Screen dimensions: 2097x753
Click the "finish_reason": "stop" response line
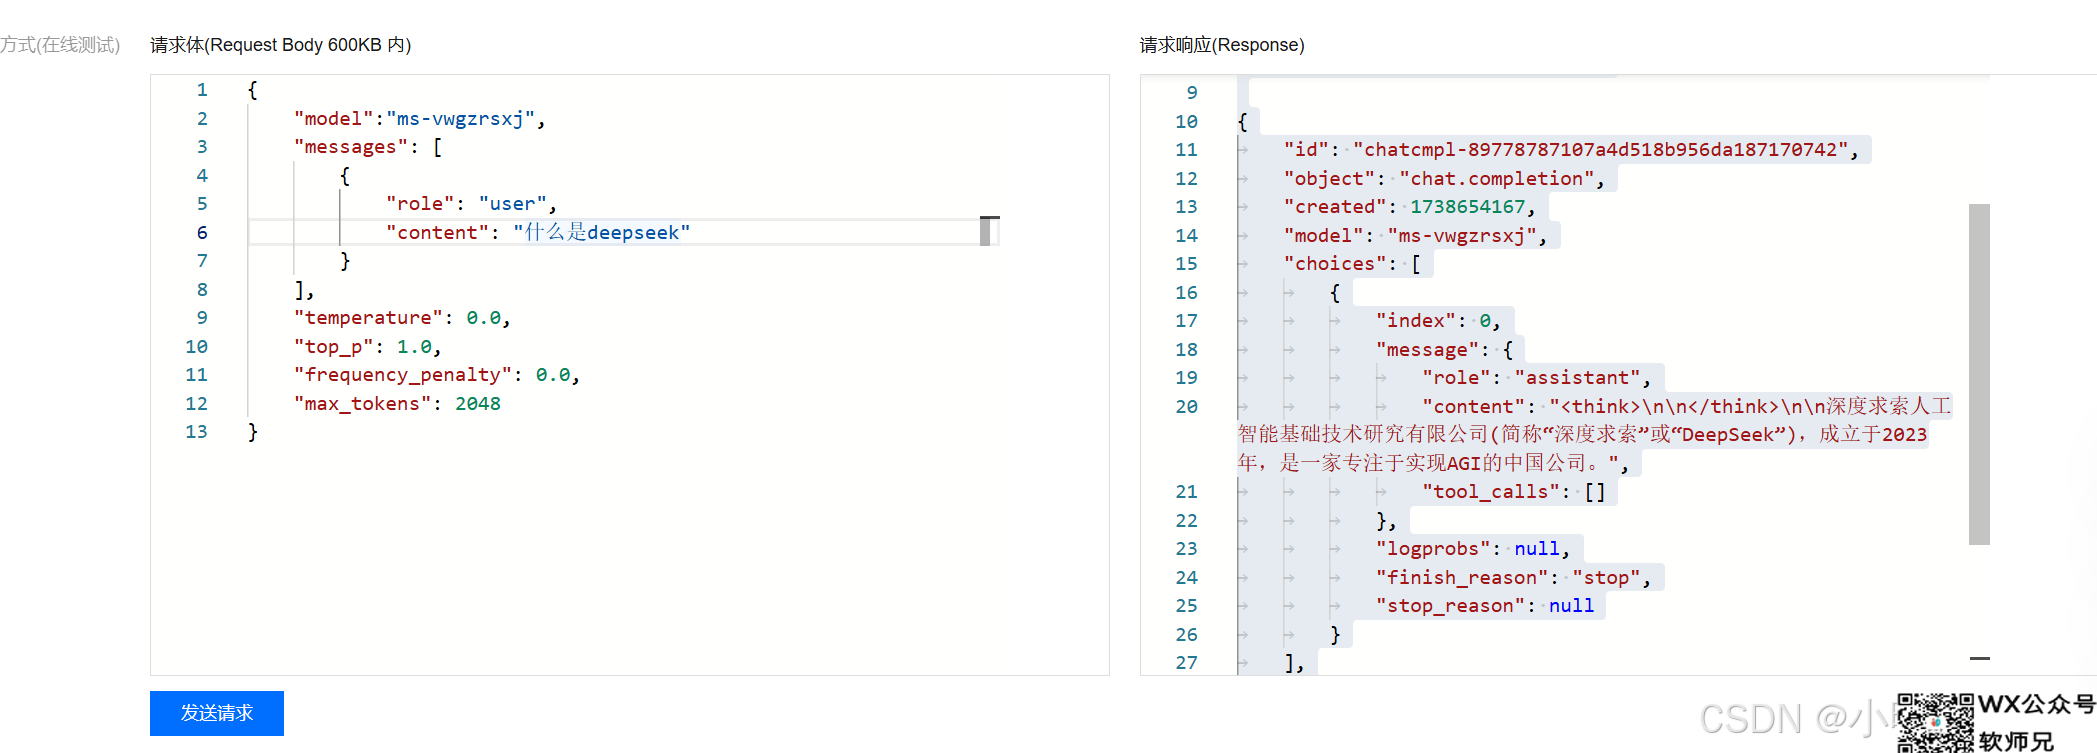[1513, 578]
